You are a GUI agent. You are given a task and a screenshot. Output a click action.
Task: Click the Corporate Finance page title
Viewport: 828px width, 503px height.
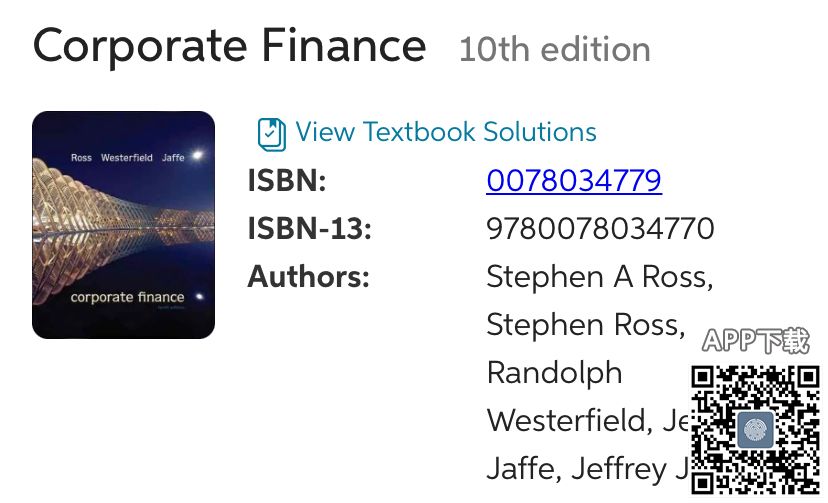coord(229,46)
